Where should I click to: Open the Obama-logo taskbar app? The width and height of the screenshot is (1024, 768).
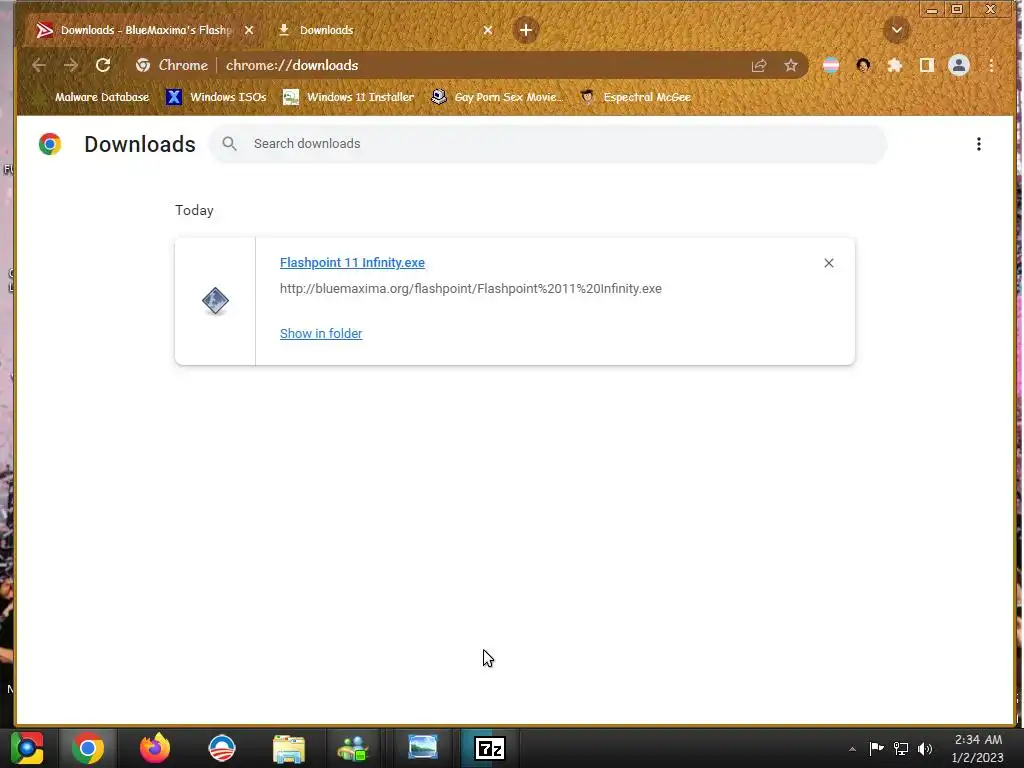tap(221, 748)
